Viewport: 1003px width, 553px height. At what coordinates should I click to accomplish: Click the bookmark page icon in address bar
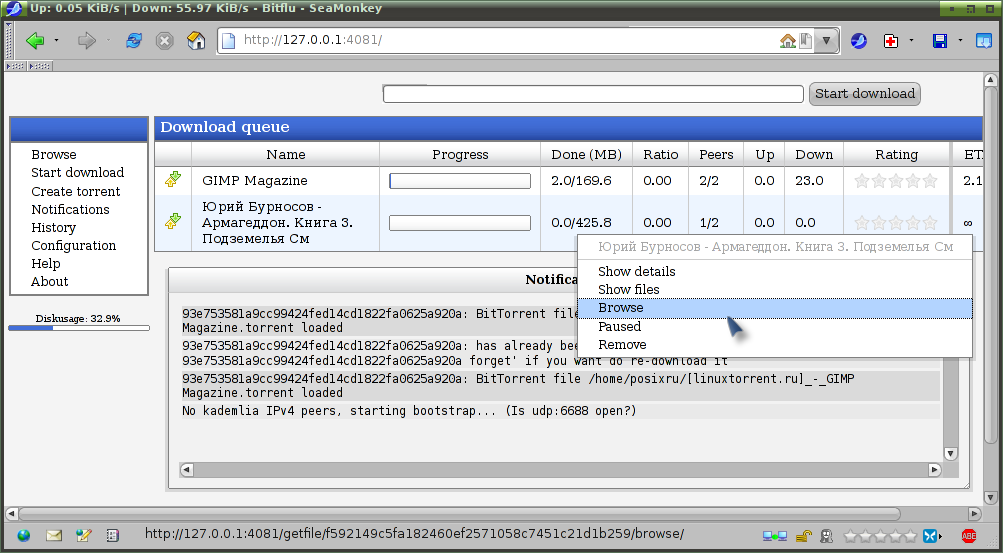805,41
